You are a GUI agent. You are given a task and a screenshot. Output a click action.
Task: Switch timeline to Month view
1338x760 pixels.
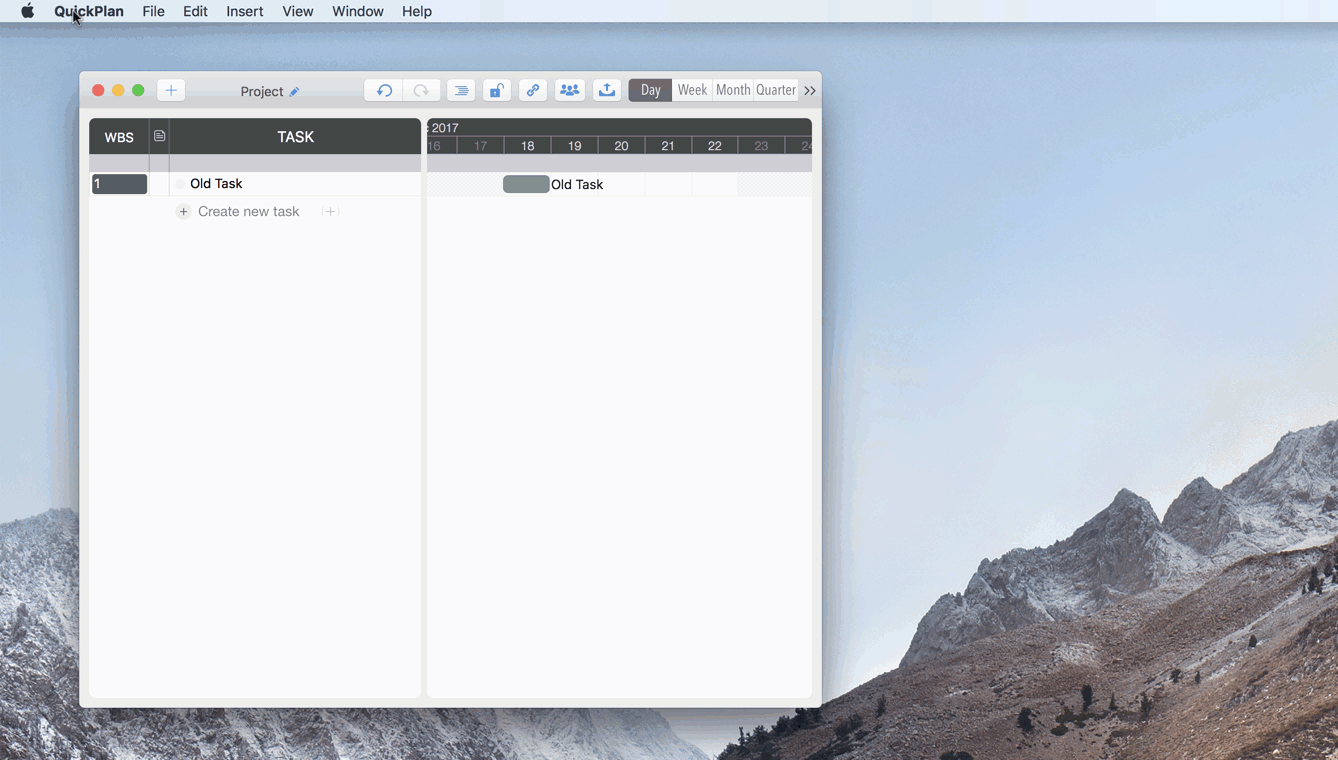tap(733, 90)
